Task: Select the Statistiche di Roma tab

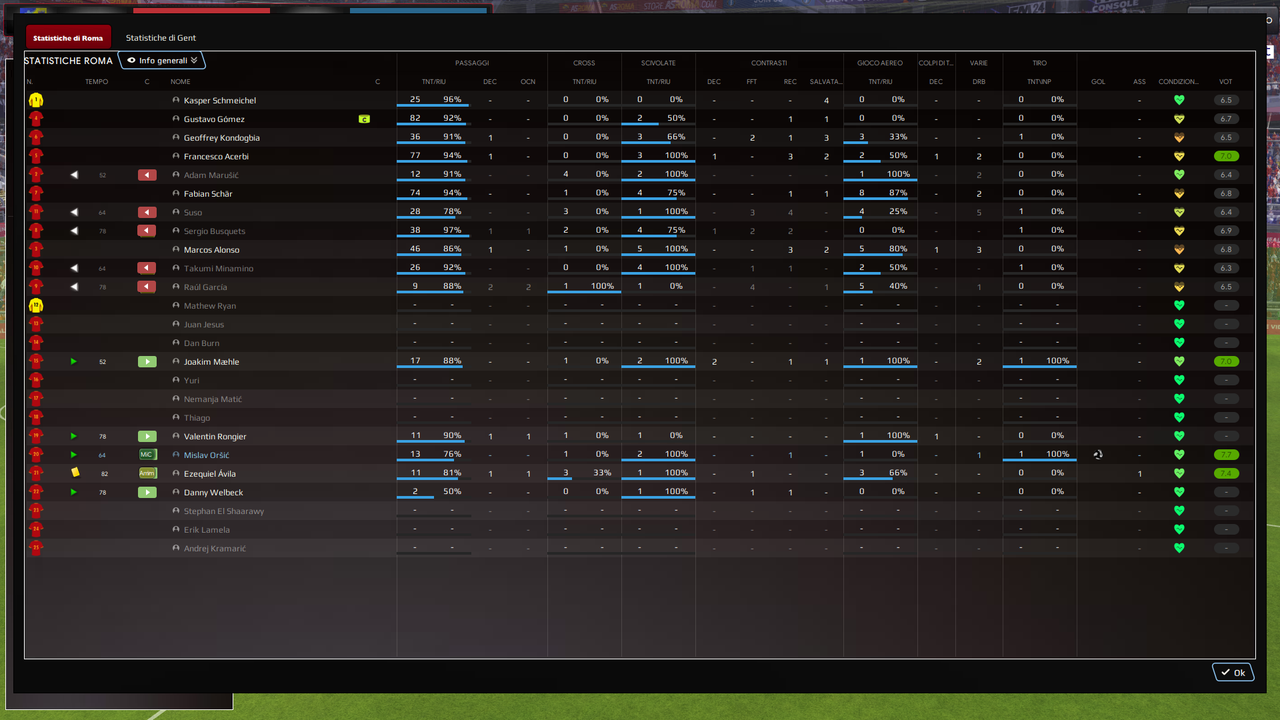Action: pos(68,38)
